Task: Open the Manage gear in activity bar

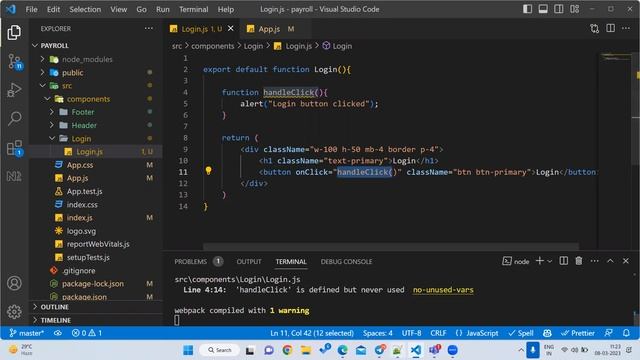Action: tap(14, 312)
